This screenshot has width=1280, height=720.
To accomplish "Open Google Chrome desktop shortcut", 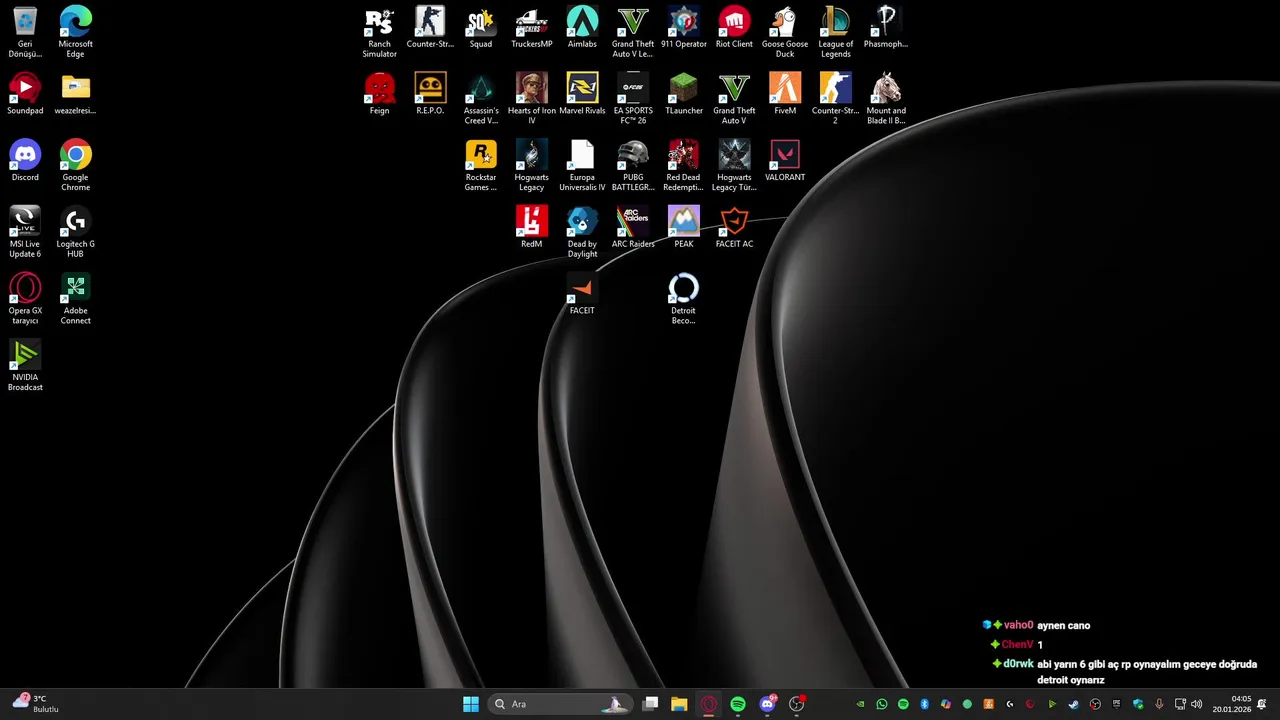I will (x=76, y=165).
